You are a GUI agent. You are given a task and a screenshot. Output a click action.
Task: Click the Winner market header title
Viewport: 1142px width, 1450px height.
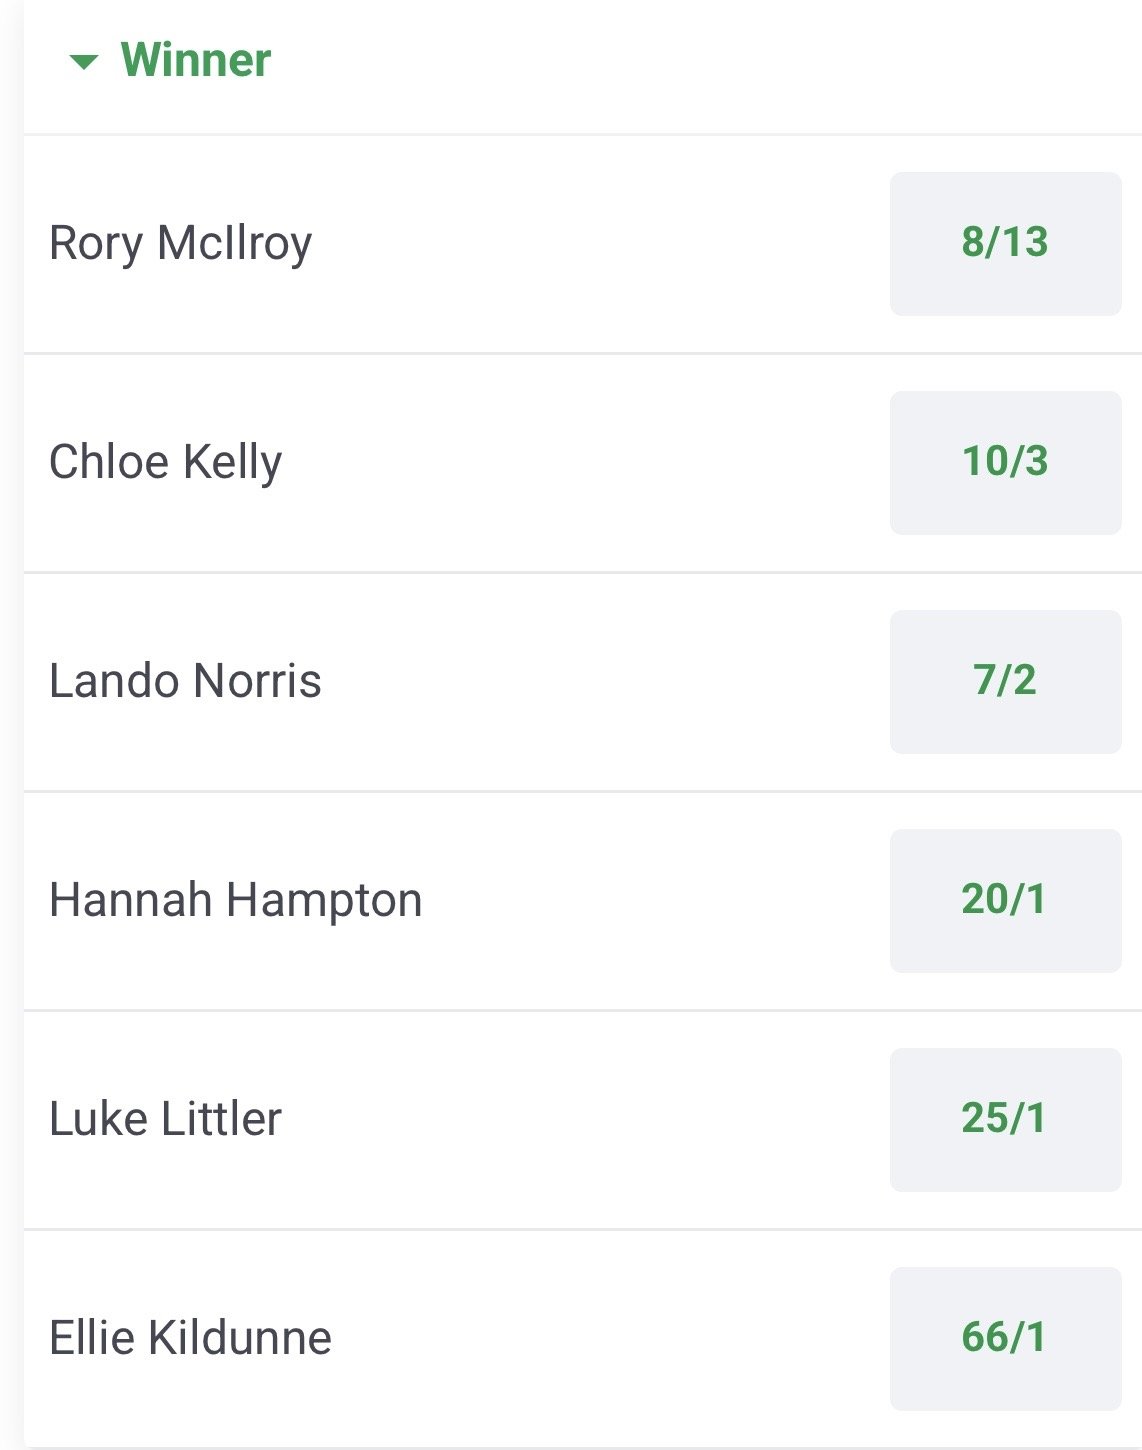tap(196, 60)
